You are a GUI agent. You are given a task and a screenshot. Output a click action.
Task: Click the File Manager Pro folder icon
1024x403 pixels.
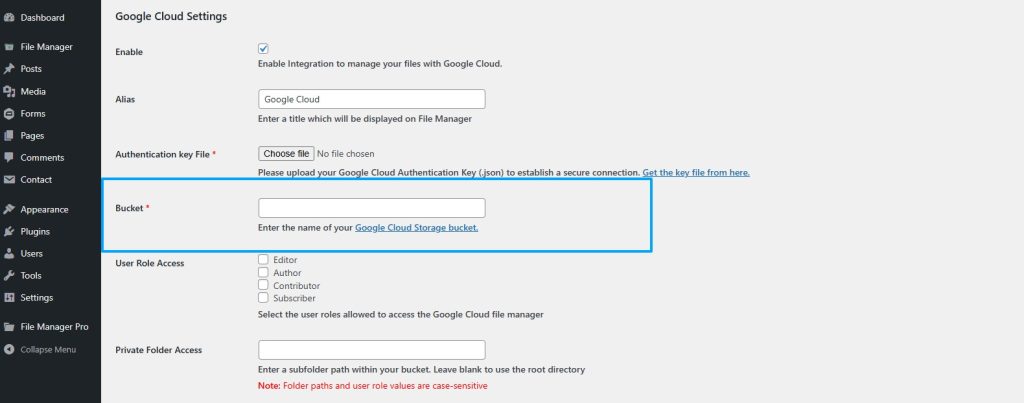pos(9,327)
